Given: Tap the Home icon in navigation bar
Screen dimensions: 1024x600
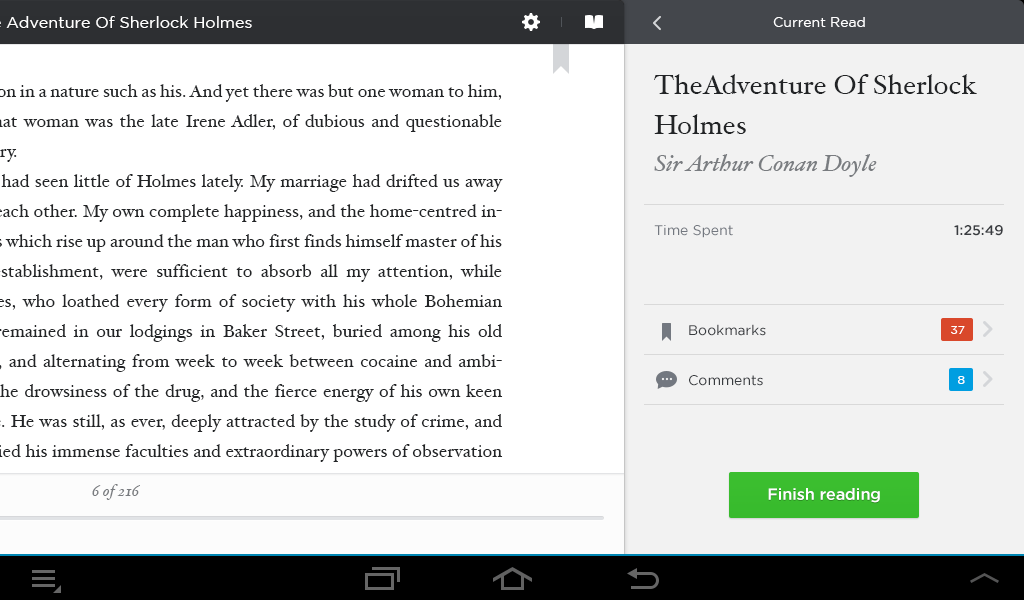Looking at the screenshot, I should (x=512, y=578).
